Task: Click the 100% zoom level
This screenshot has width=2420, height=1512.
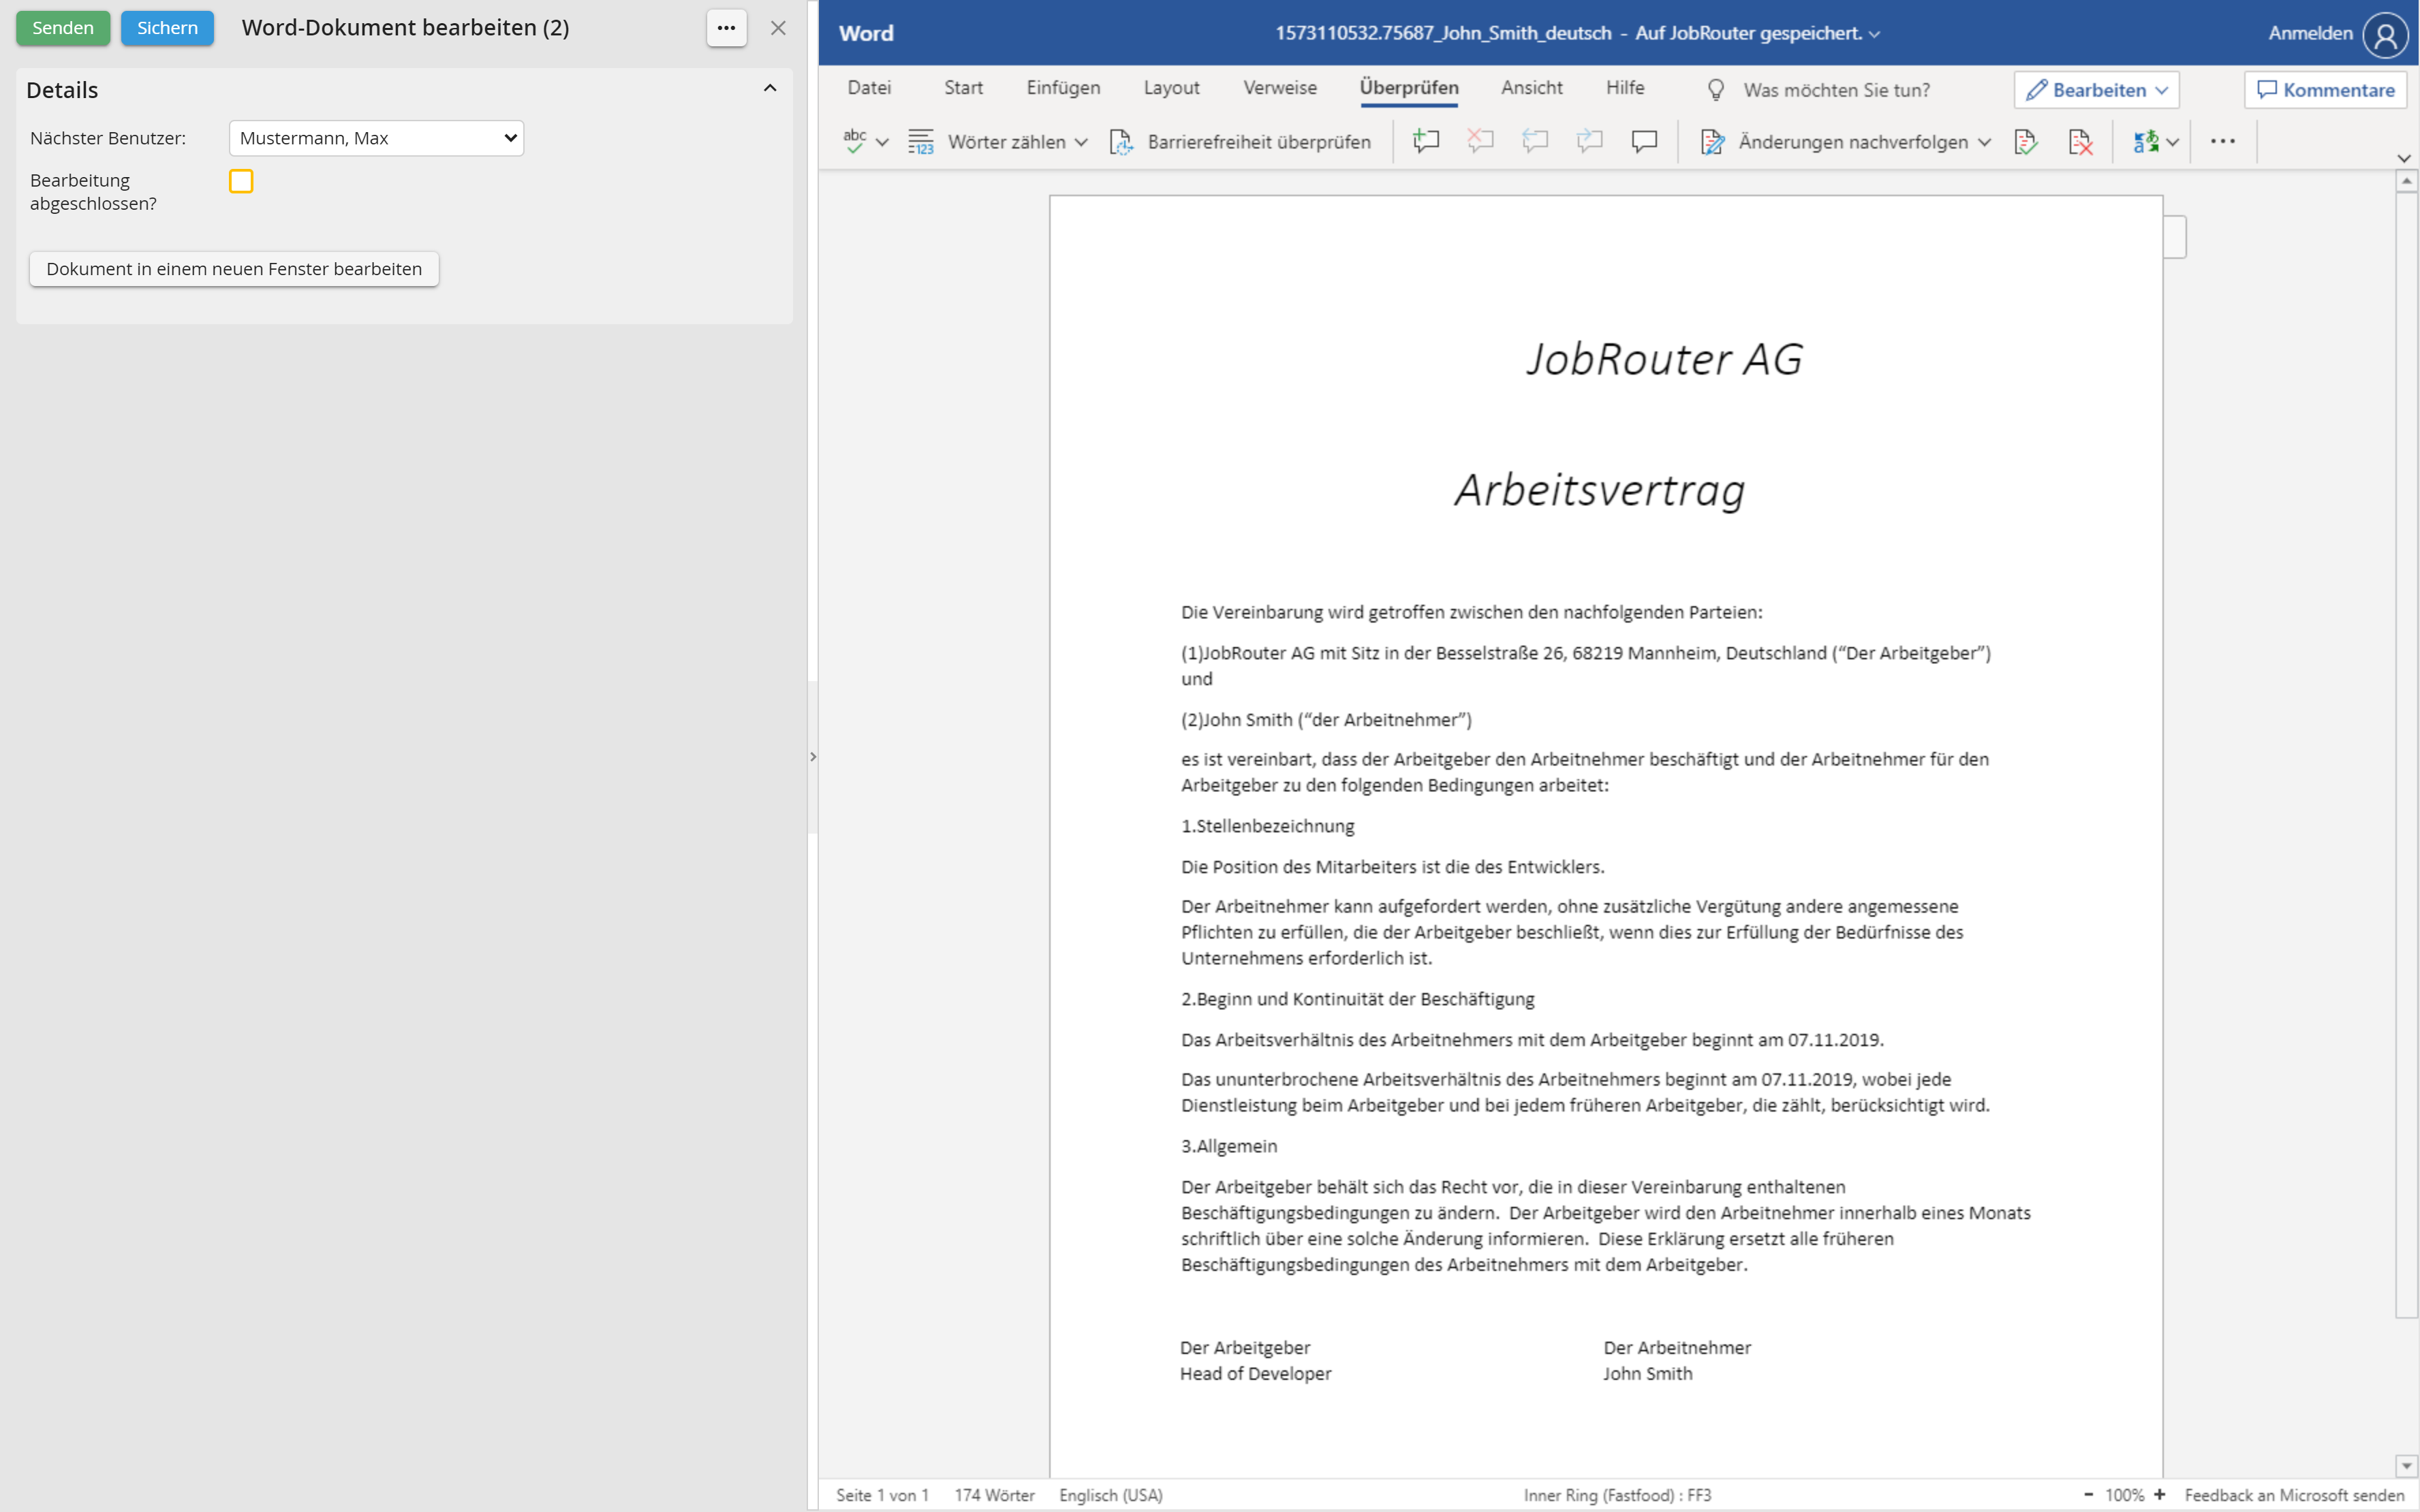Action: (2124, 1495)
